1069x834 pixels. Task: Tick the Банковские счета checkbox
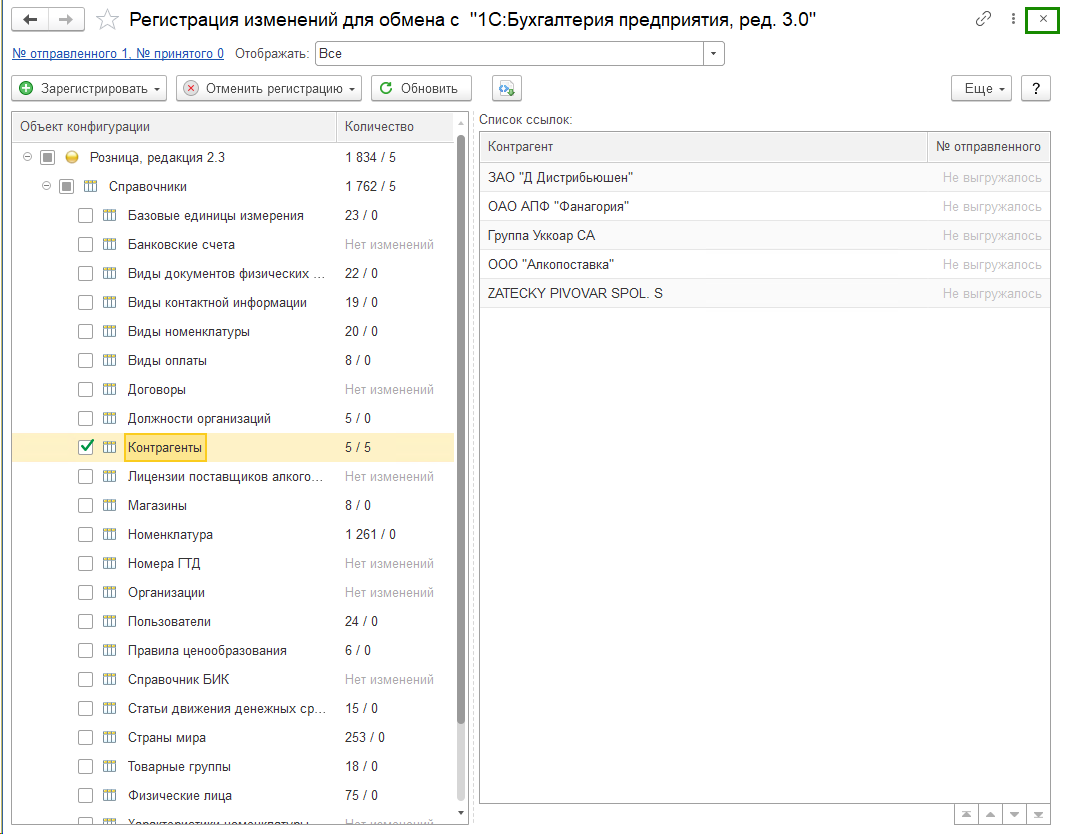85,244
